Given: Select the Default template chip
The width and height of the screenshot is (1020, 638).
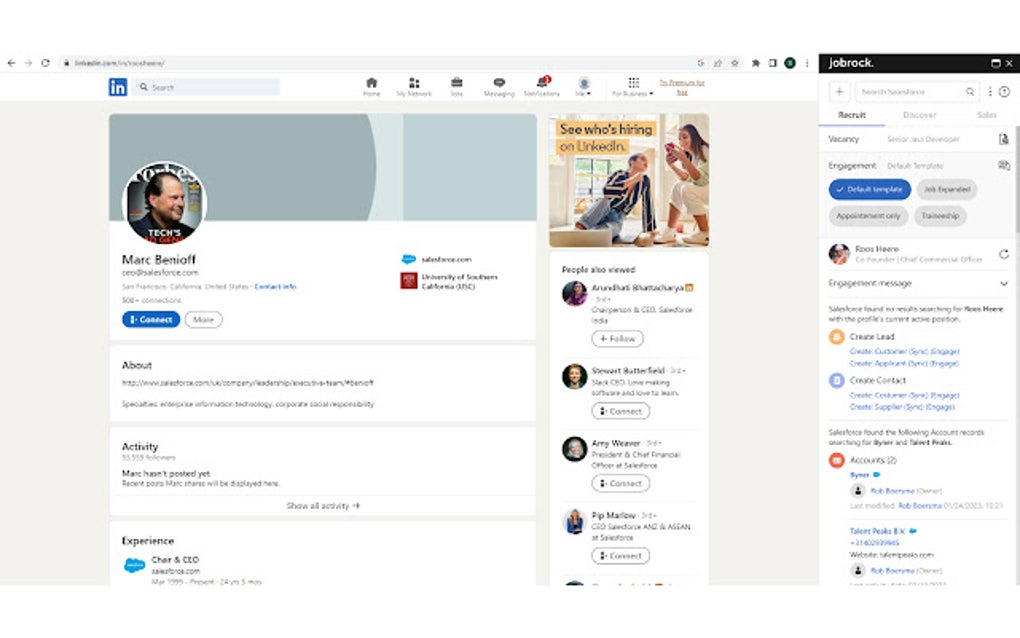Looking at the screenshot, I should tap(870, 189).
